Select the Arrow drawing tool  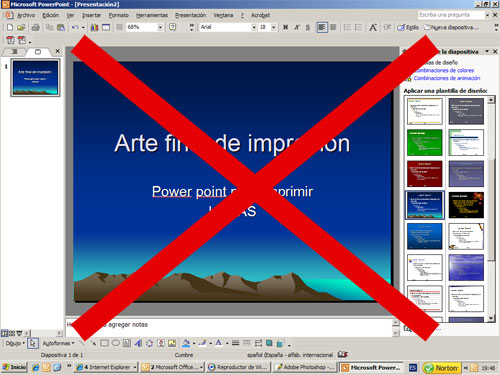pyautogui.click(x=93, y=343)
